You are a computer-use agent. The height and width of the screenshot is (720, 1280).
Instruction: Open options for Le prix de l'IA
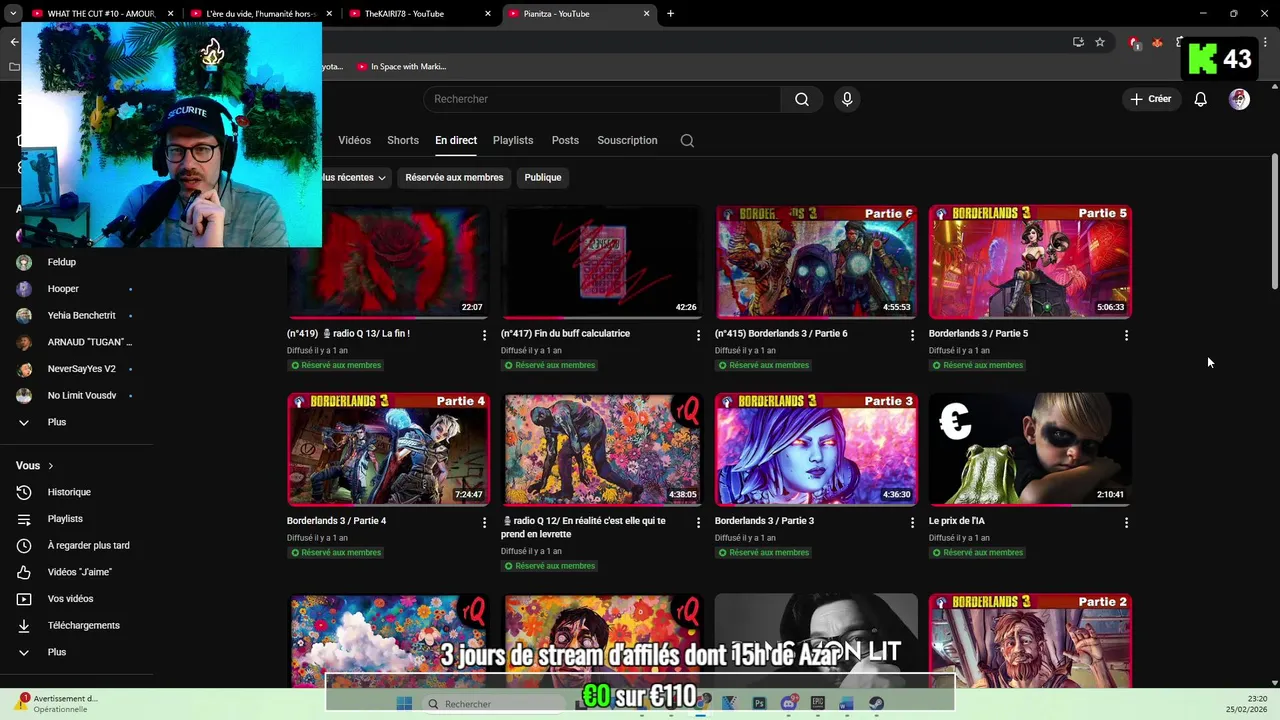tap(1126, 522)
